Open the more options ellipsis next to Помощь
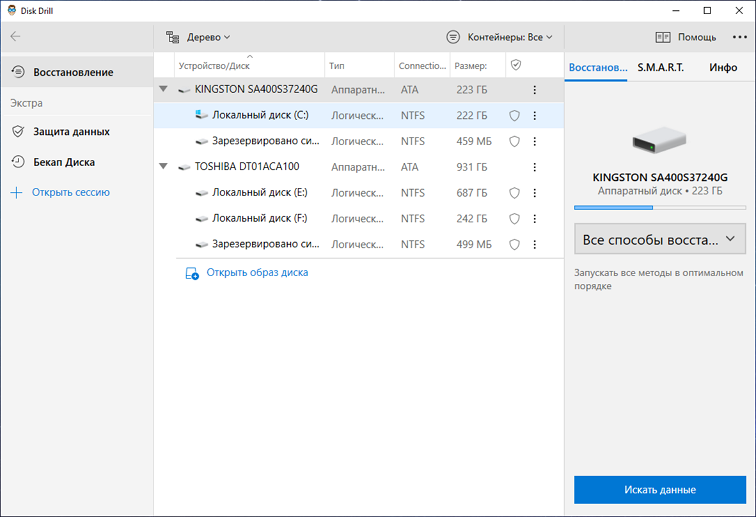Viewport: 756px width, 517px height. (x=740, y=37)
